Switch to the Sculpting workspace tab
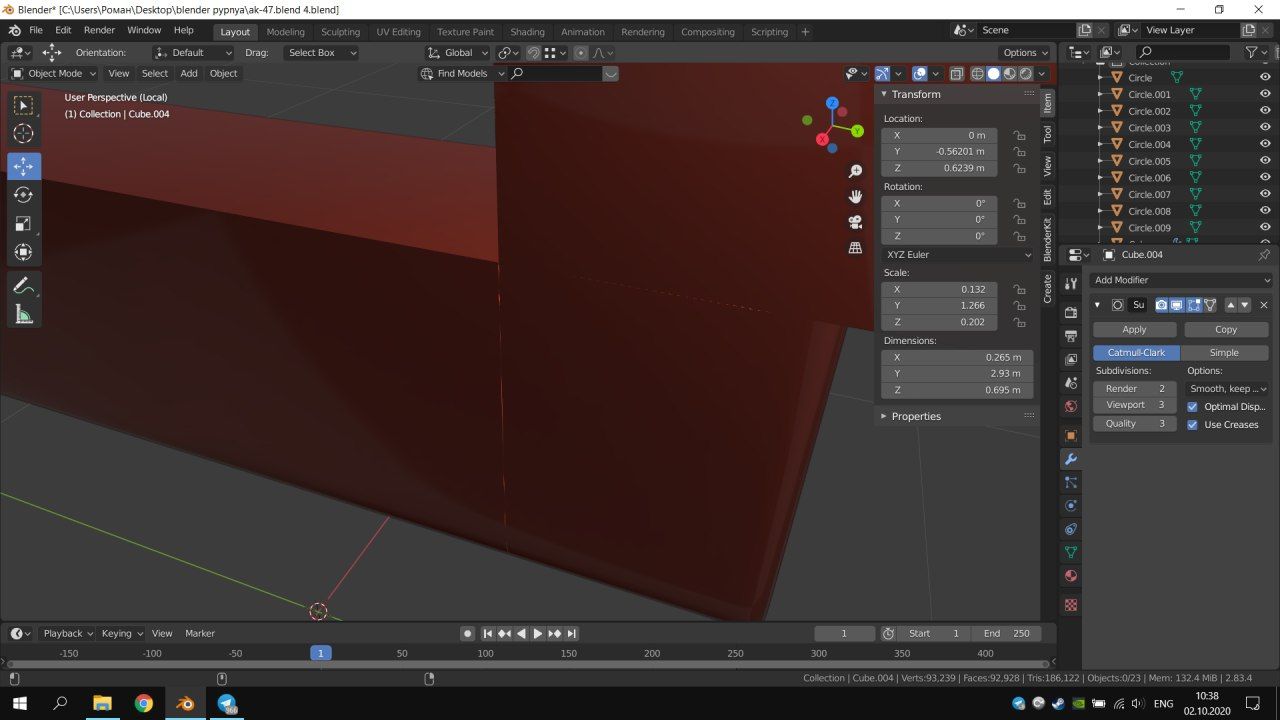This screenshot has height=720, width=1280. pyautogui.click(x=340, y=32)
